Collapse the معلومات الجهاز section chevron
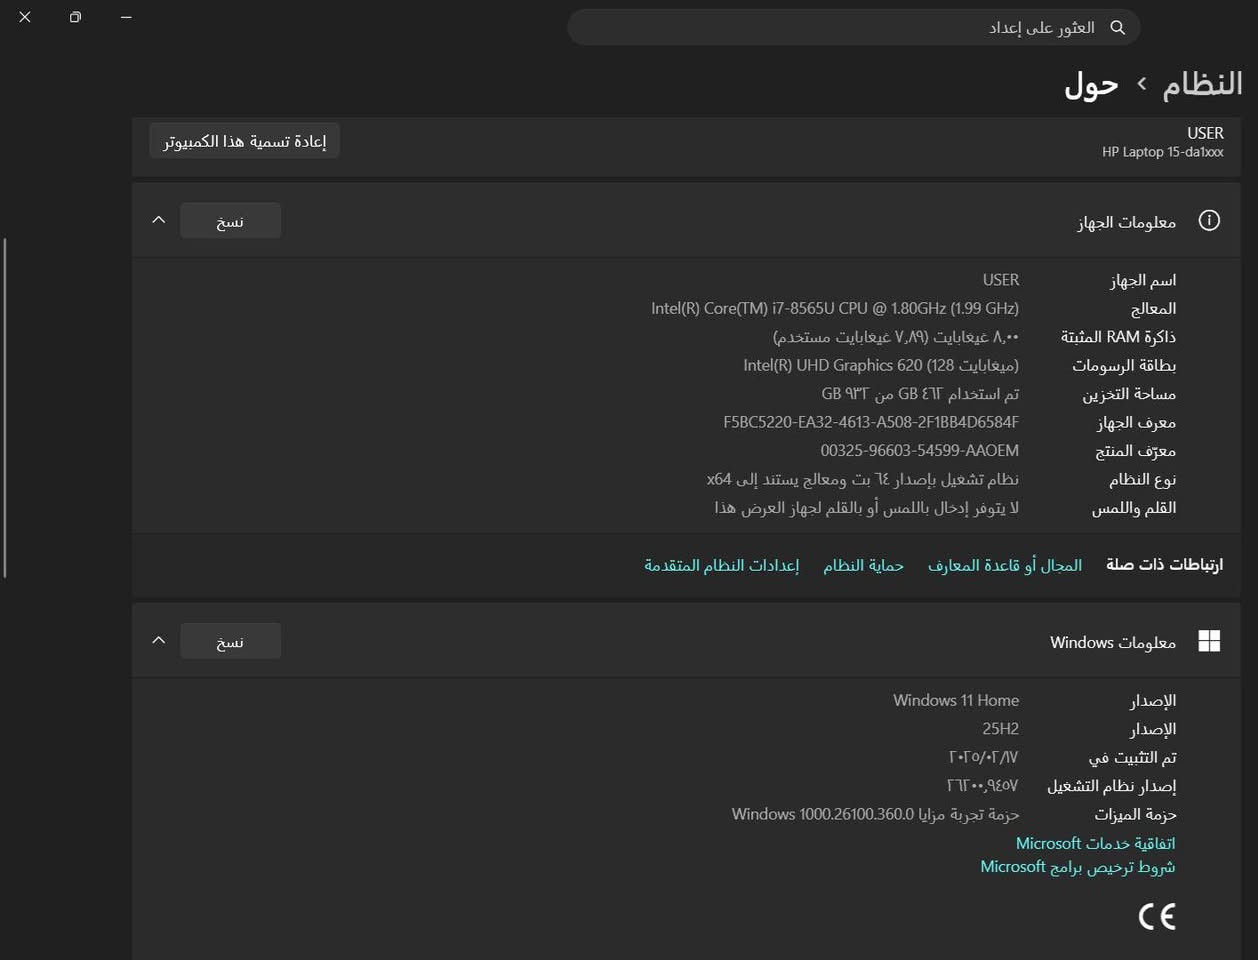1258x960 pixels. tap(158, 220)
